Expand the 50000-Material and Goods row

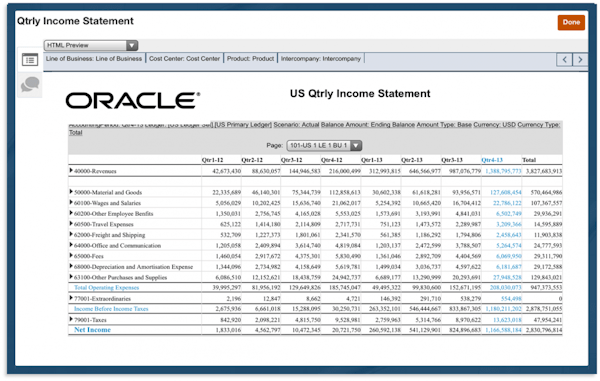(71, 191)
